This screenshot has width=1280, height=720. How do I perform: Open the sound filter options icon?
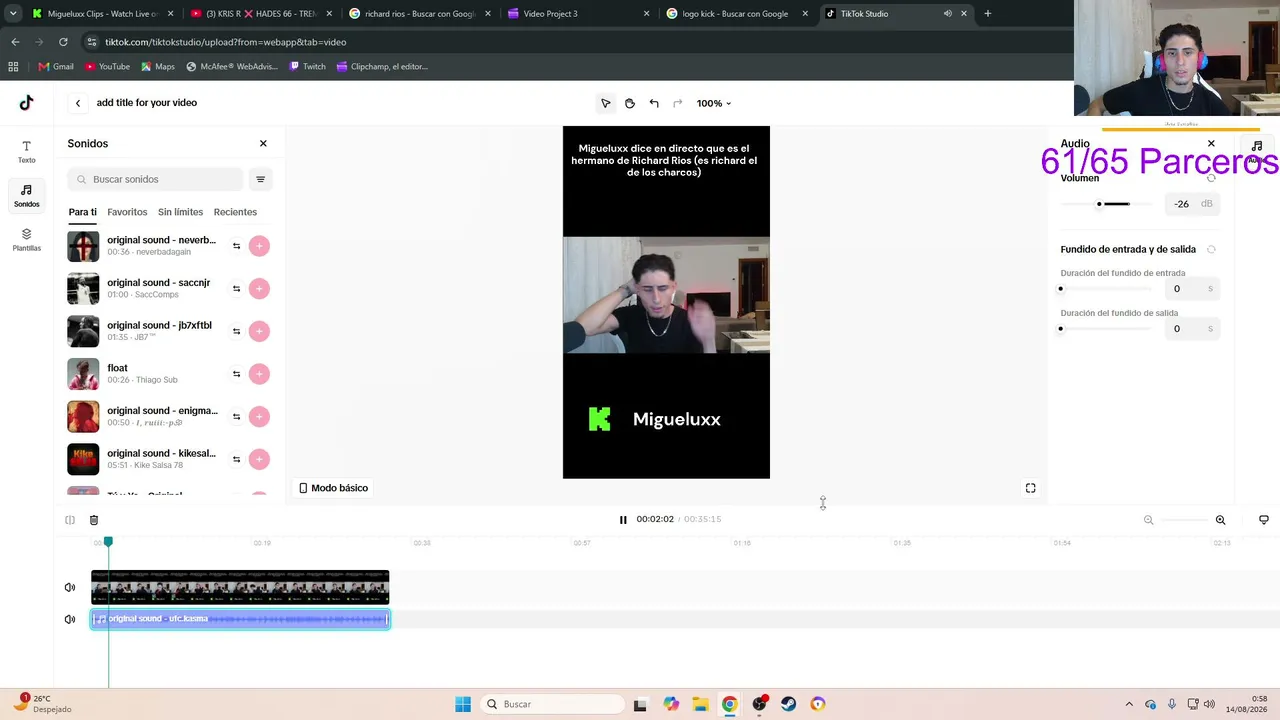(260, 179)
